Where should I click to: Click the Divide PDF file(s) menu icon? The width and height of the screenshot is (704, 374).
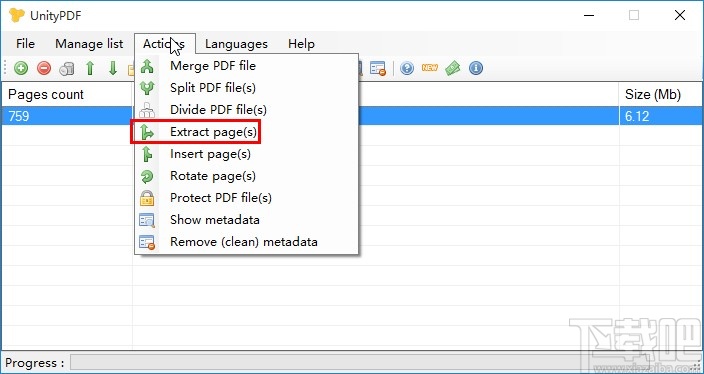point(147,110)
